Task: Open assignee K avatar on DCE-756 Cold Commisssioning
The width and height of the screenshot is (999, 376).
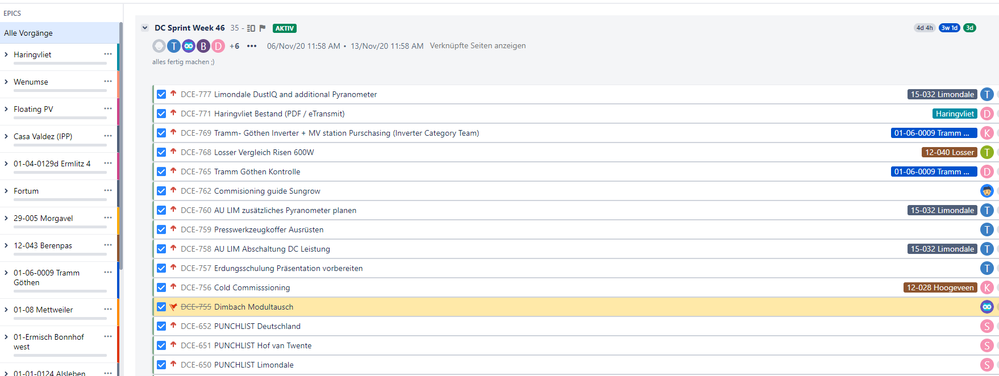Action: 987,287
